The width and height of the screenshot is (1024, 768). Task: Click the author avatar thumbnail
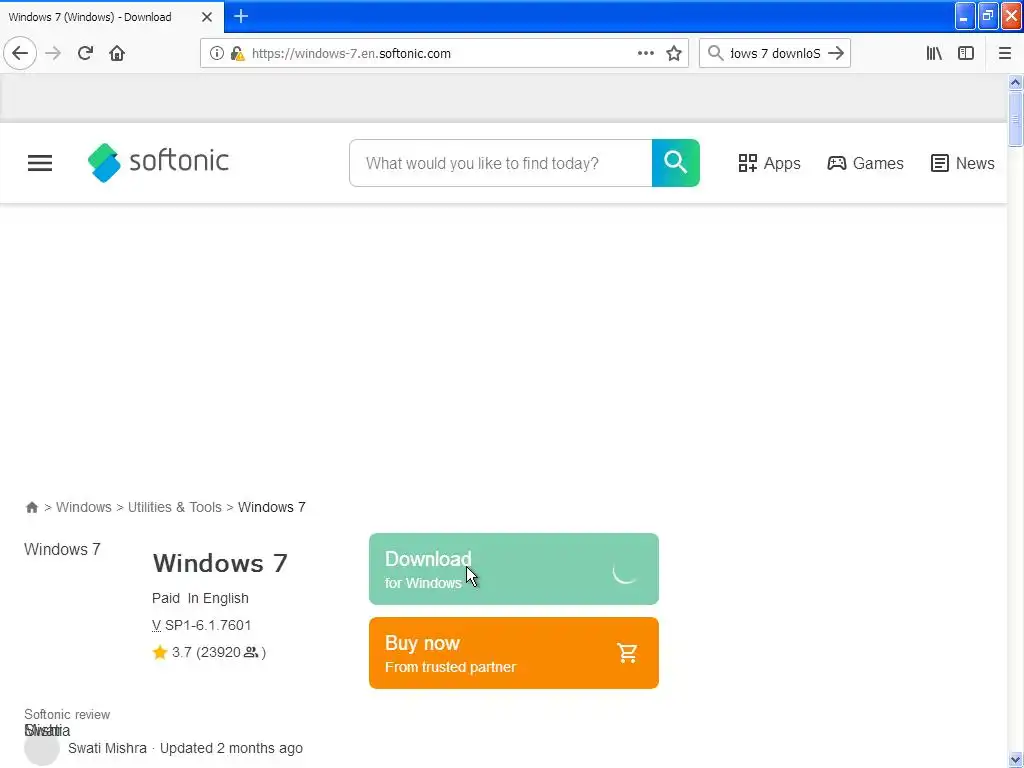coord(42,748)
